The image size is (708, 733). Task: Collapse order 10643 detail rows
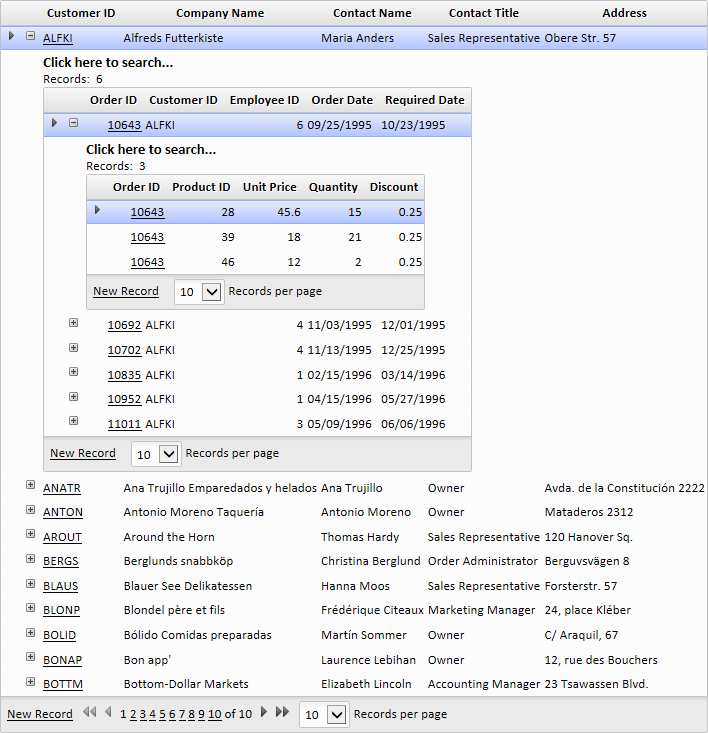pyautogui.click(x=73, y=122)
